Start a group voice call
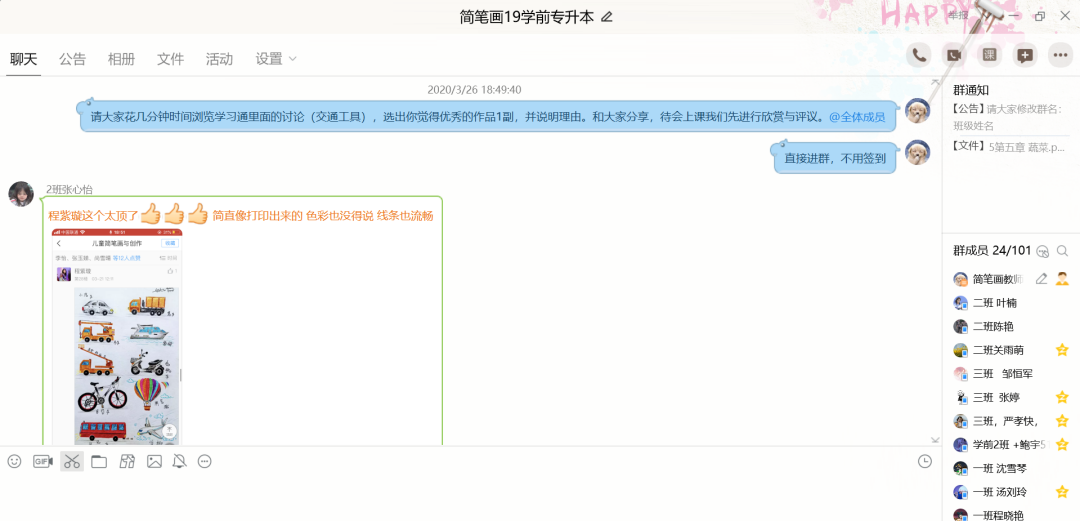The image size is (1080, 521). click(918, 56)
